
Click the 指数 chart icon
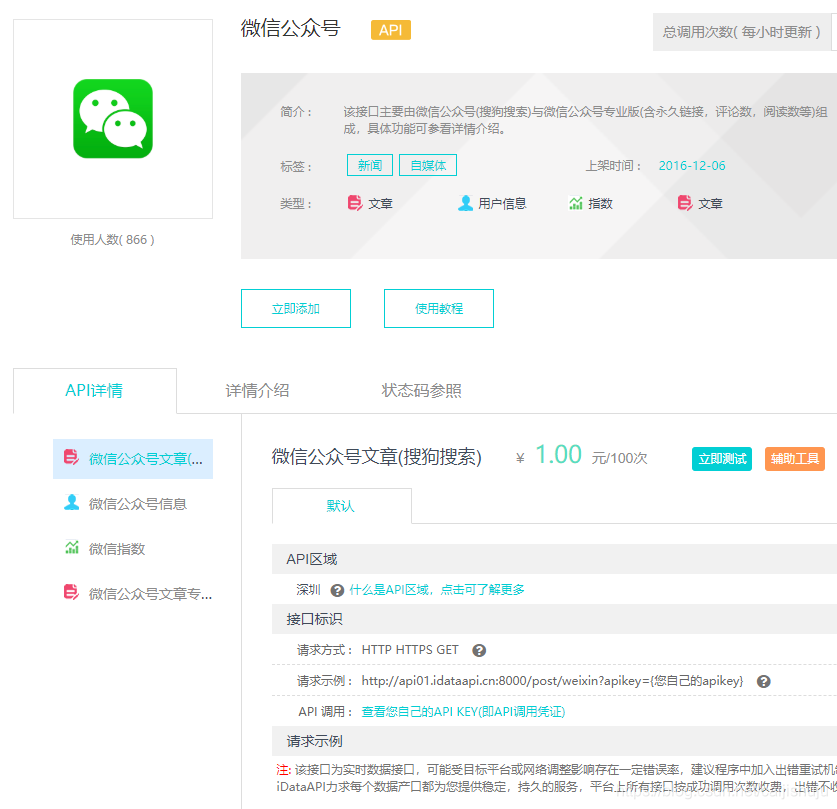click(575, 203)
